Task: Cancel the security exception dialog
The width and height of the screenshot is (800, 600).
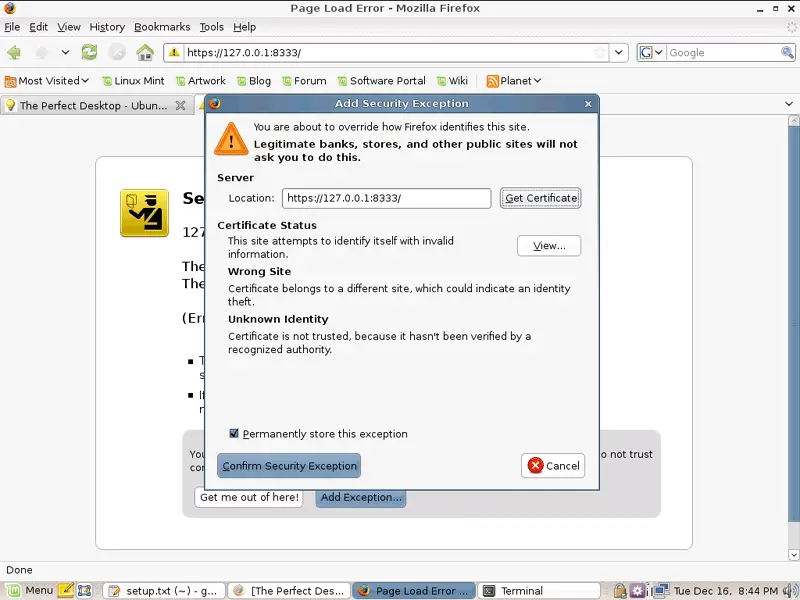Action: 553,466
